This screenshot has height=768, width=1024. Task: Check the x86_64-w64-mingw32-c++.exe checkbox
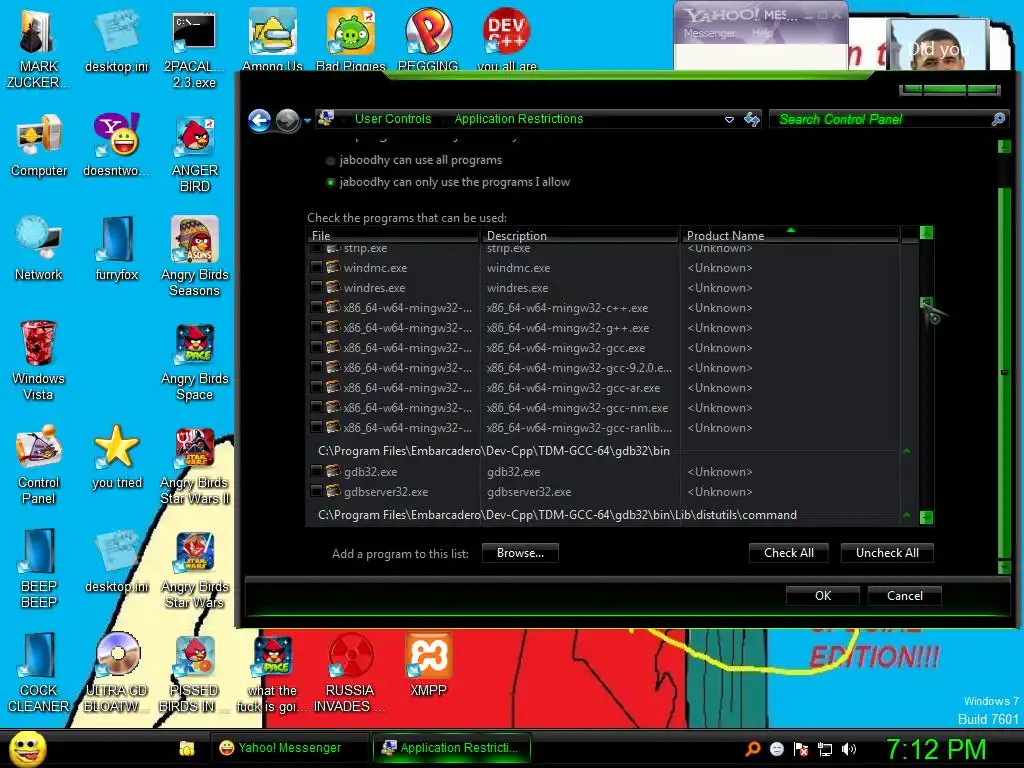(316, 308)
